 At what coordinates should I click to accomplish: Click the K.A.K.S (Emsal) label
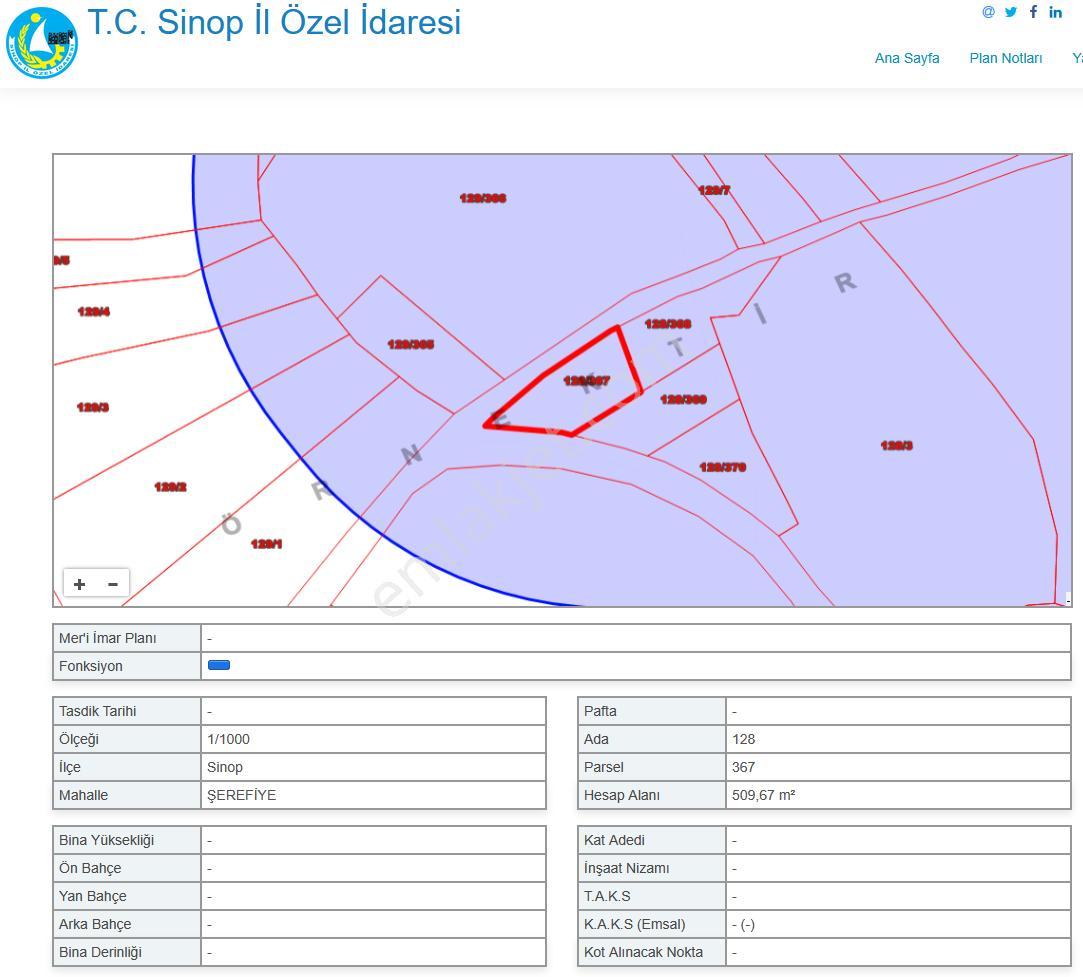pyautogui.click(x=635, y=924)
